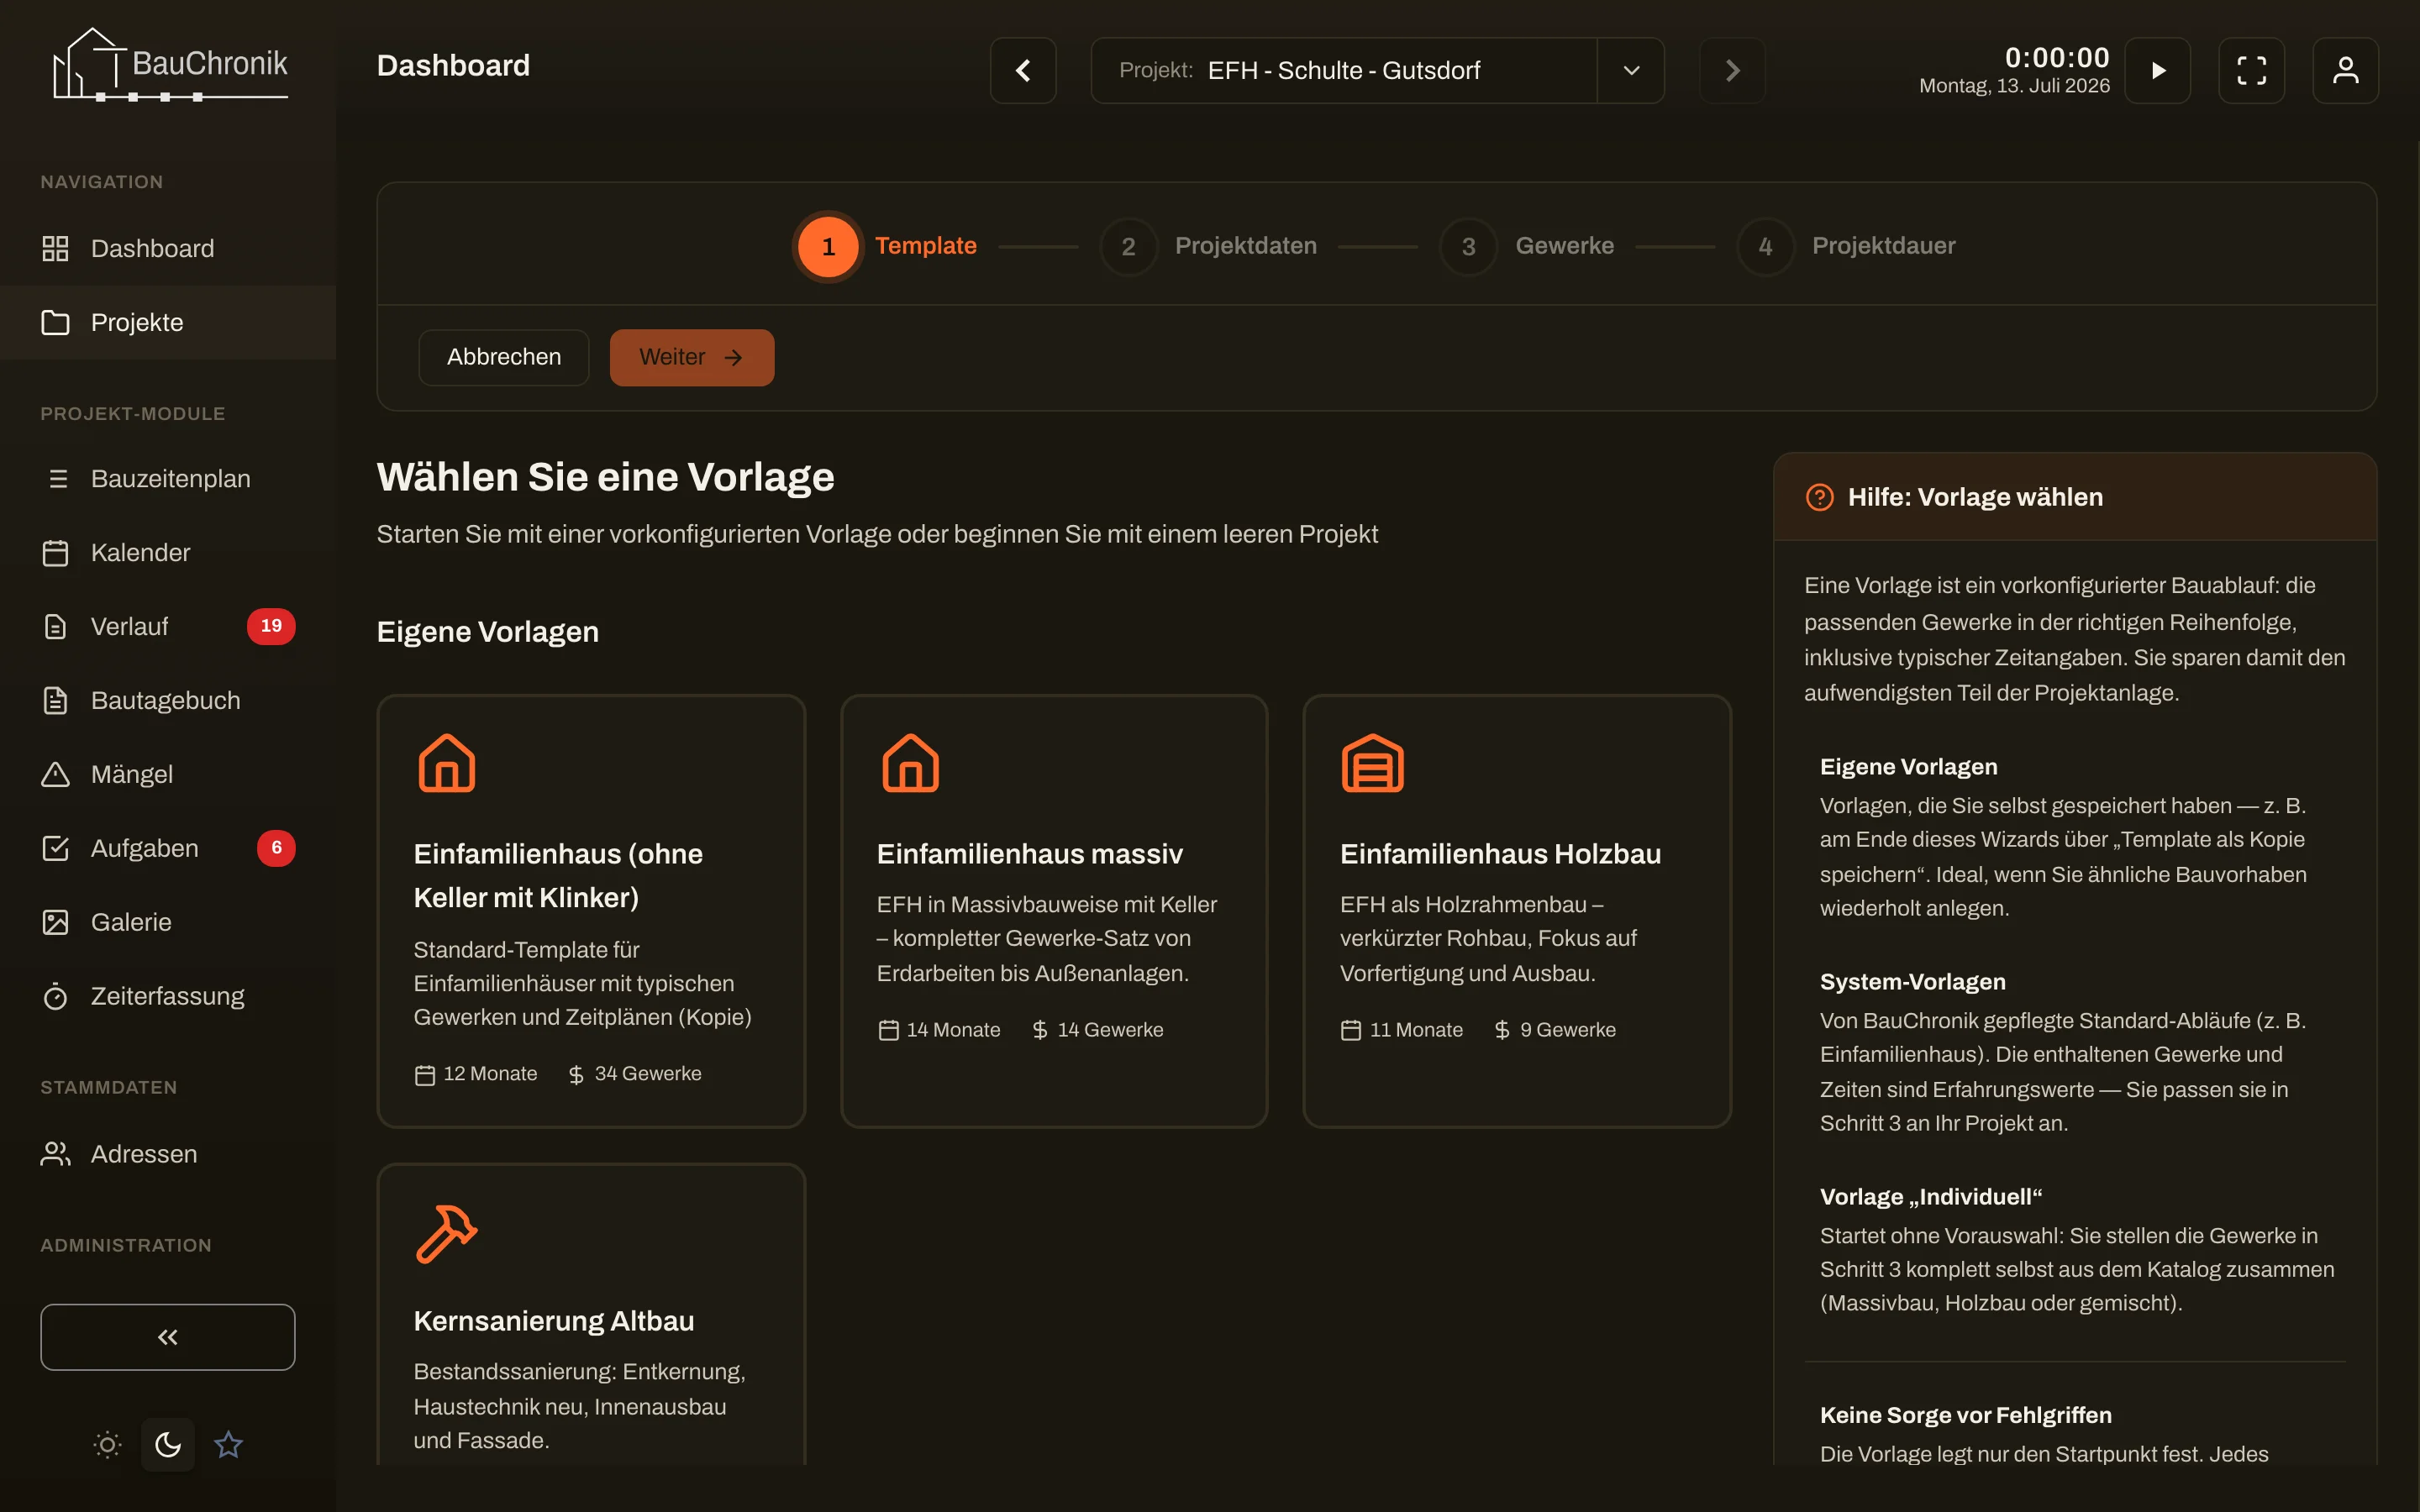Screen dimensions: 2420x1512
Task: Select step 2 Projektdaten in wizard
Action: tap(1208, 246)
